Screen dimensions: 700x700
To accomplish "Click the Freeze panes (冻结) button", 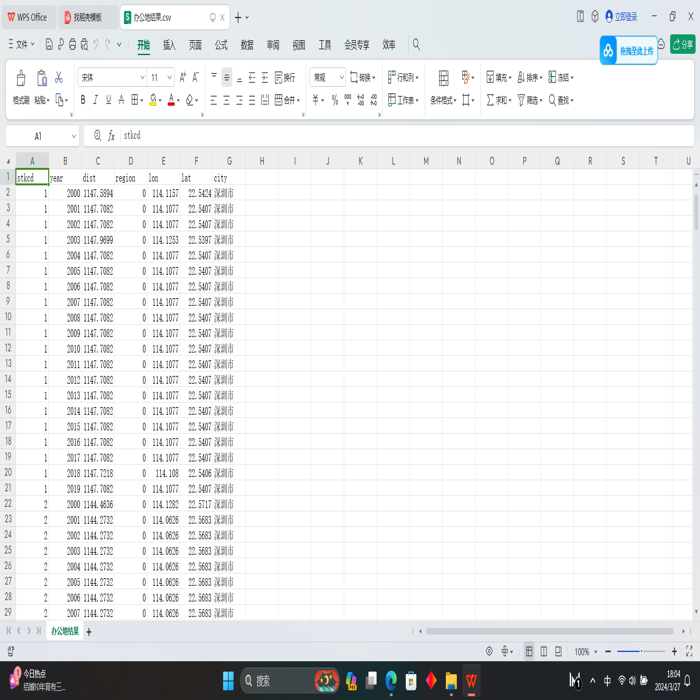I will (x=561, y=78).
